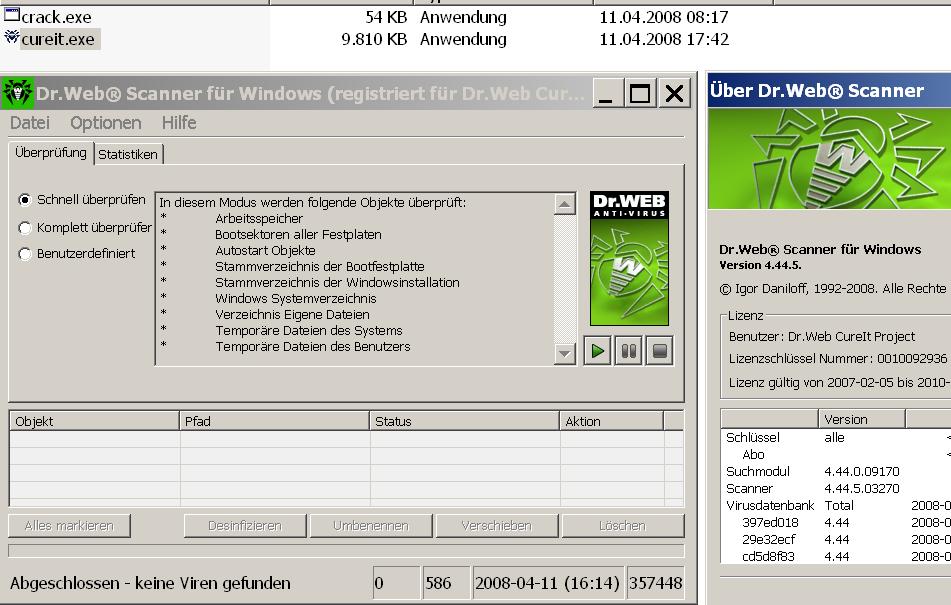Sort results by the Pfad column header
951x605 pixels.
pyautogui.click(x=275, y=421)
